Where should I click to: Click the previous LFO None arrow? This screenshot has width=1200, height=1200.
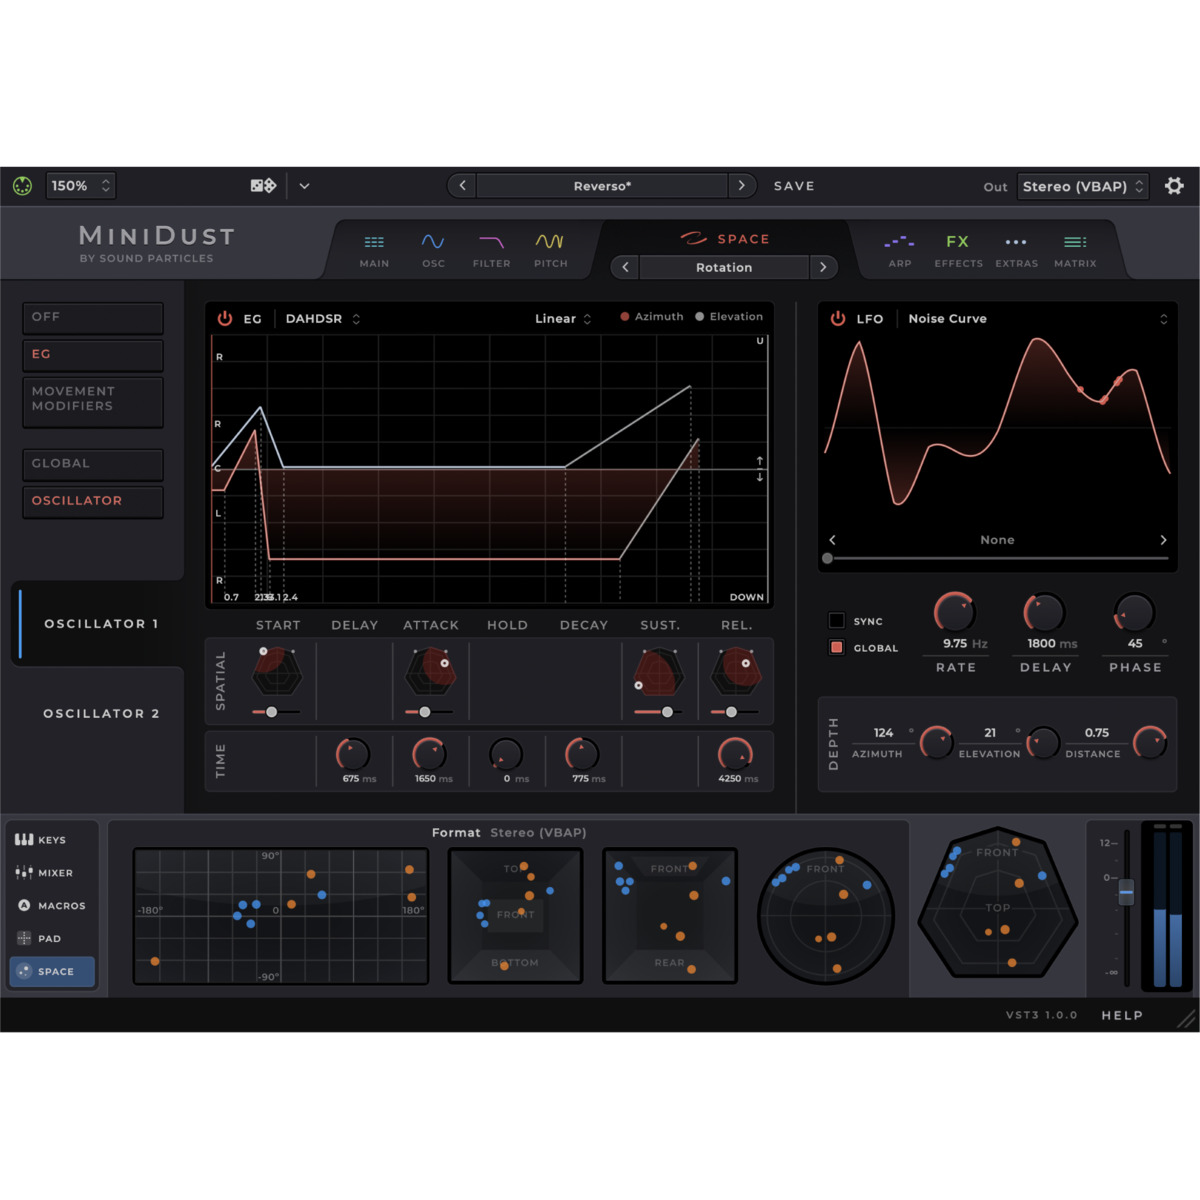tap(832, 540)
